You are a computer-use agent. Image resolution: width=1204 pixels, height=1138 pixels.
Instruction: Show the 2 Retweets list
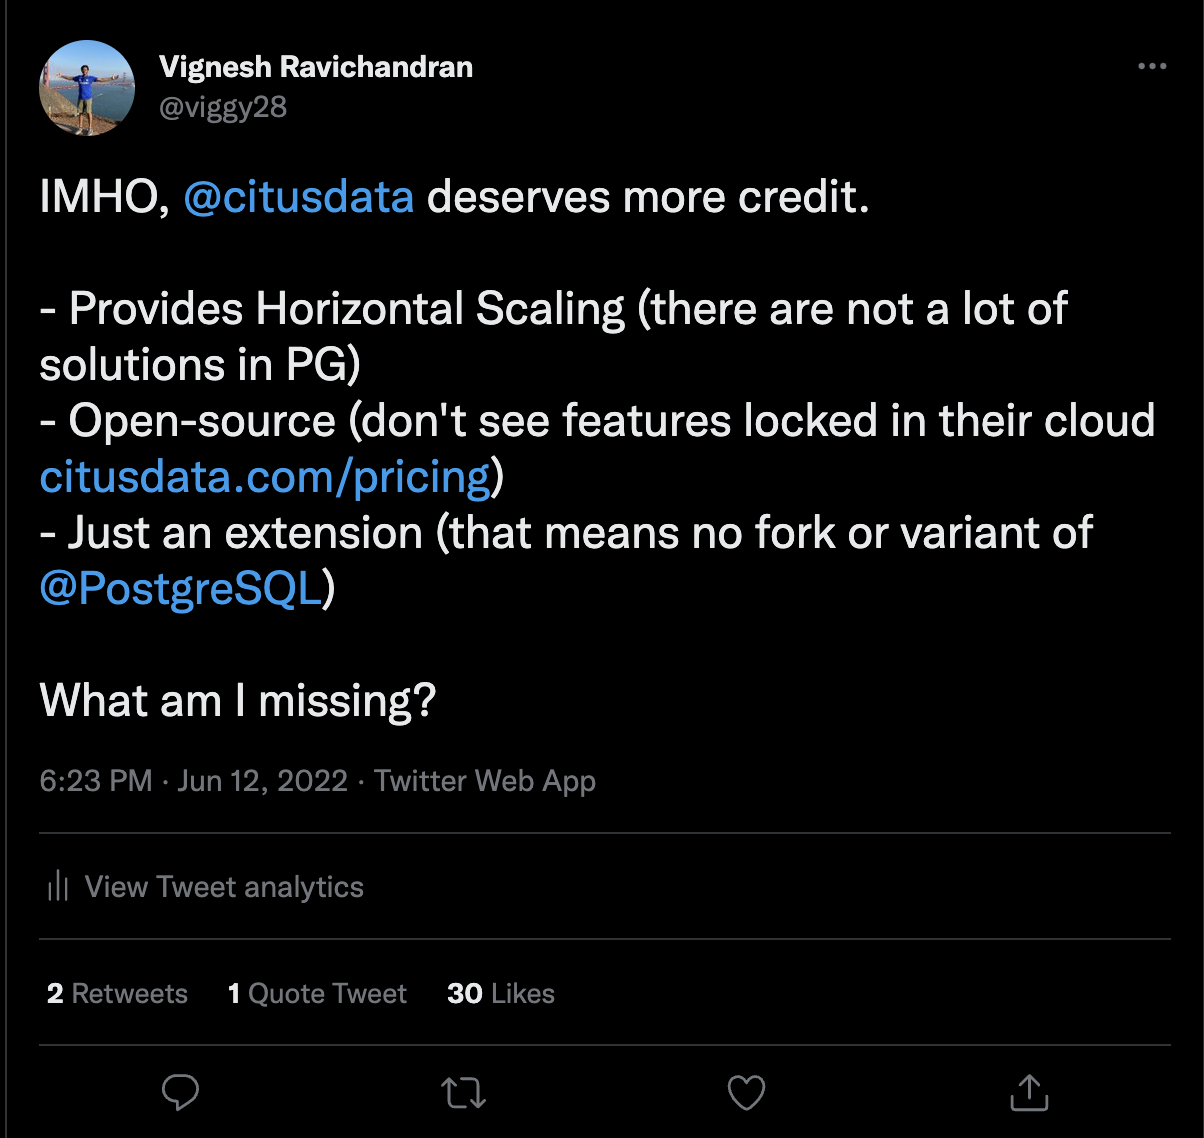pyautogui.click(x=117, y=993)
